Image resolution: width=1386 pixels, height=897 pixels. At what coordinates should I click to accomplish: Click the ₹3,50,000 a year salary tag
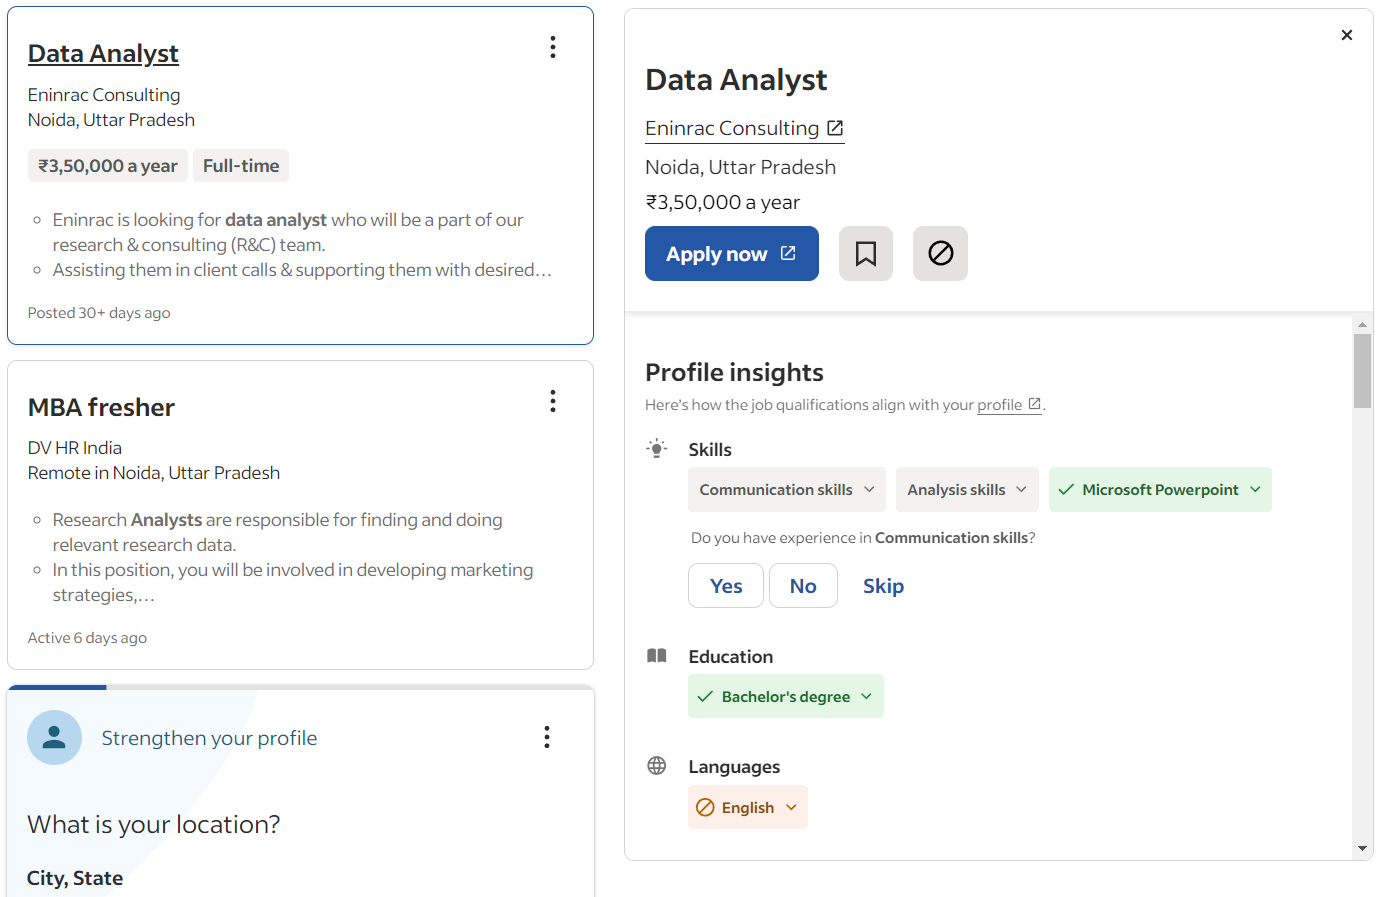point(108,166)
